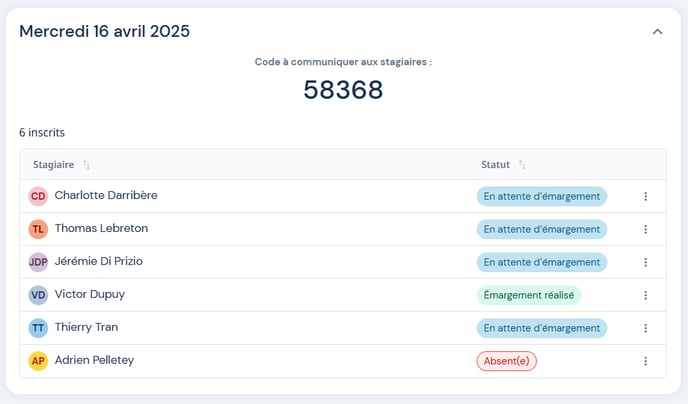The image size is (688, 404).
Task: Click the CD avatar of Charlotte Darribère
Action: pos(38,196)
